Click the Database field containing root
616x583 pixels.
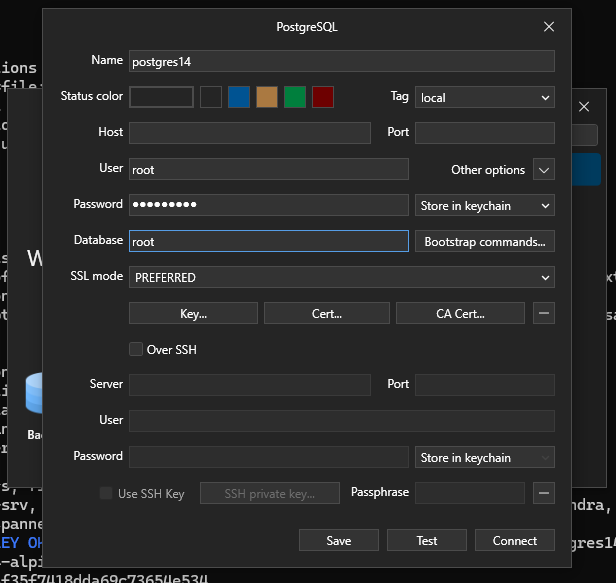[269, 241]
